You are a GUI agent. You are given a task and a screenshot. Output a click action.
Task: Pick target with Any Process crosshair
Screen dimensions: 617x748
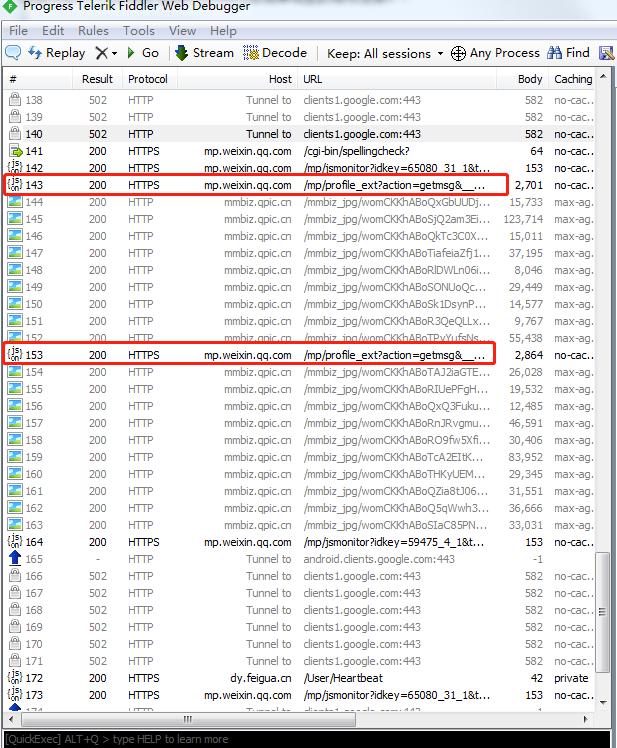[495, 53]
